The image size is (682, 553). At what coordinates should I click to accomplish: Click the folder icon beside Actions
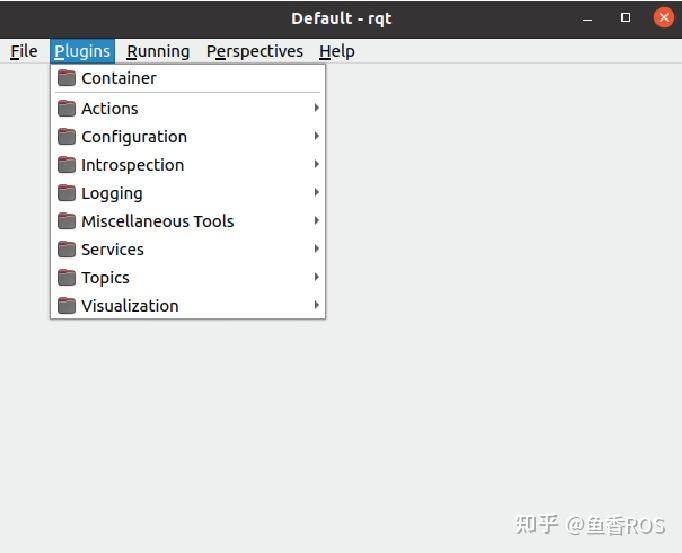[67, 108]
